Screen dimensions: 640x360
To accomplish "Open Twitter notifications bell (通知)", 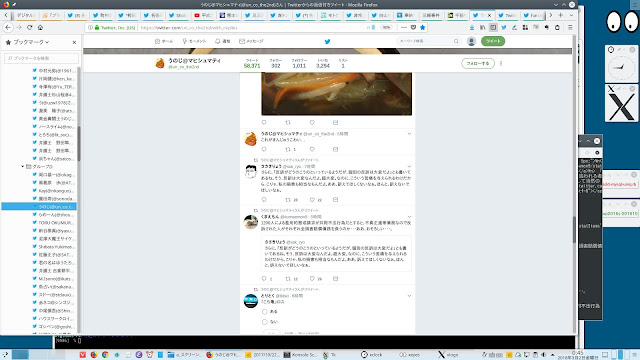I will [223, 41].
